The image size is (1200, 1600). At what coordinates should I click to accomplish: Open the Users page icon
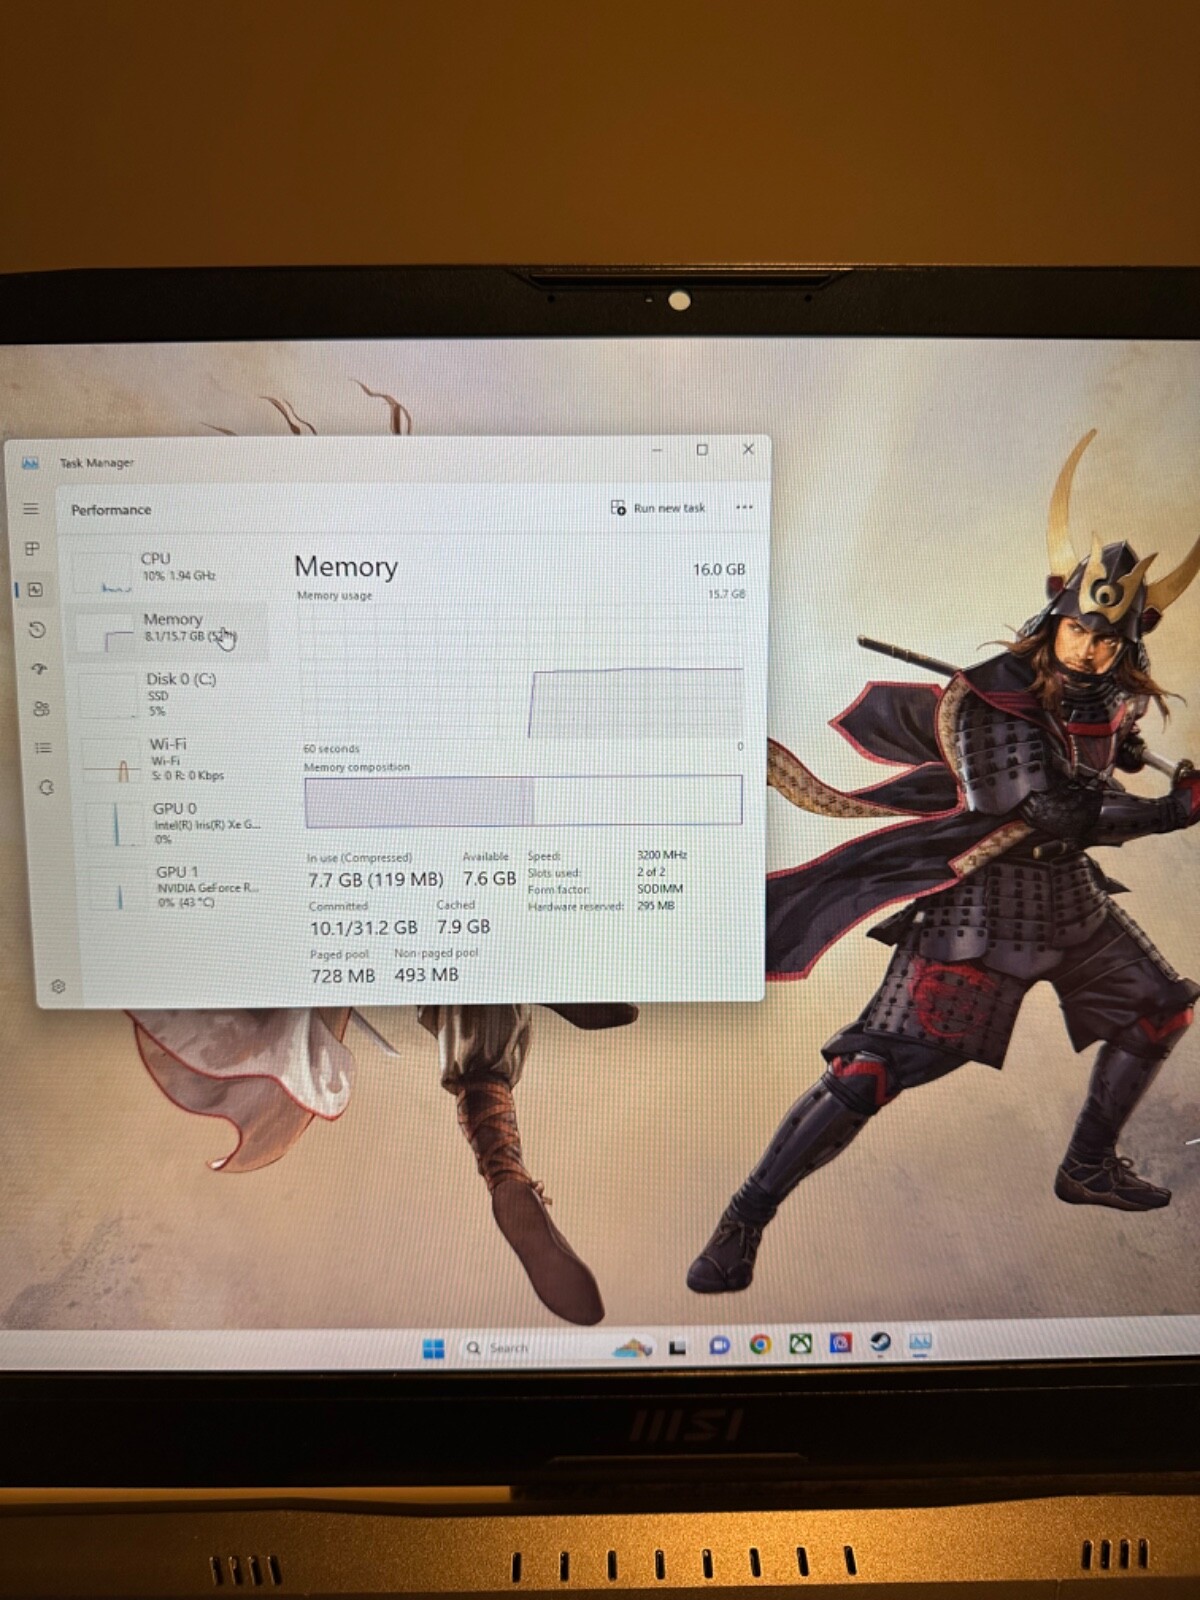tap(41, 709)
